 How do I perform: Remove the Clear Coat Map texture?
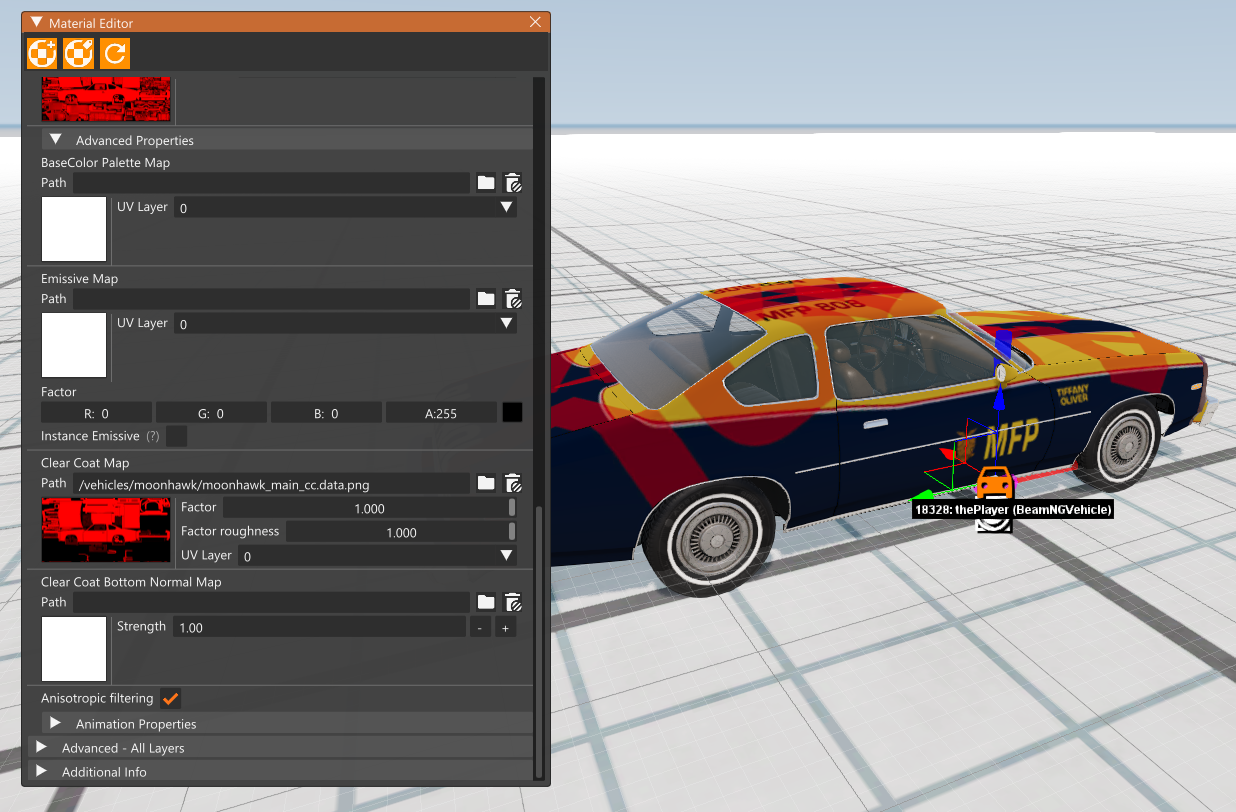coord(512,483)
